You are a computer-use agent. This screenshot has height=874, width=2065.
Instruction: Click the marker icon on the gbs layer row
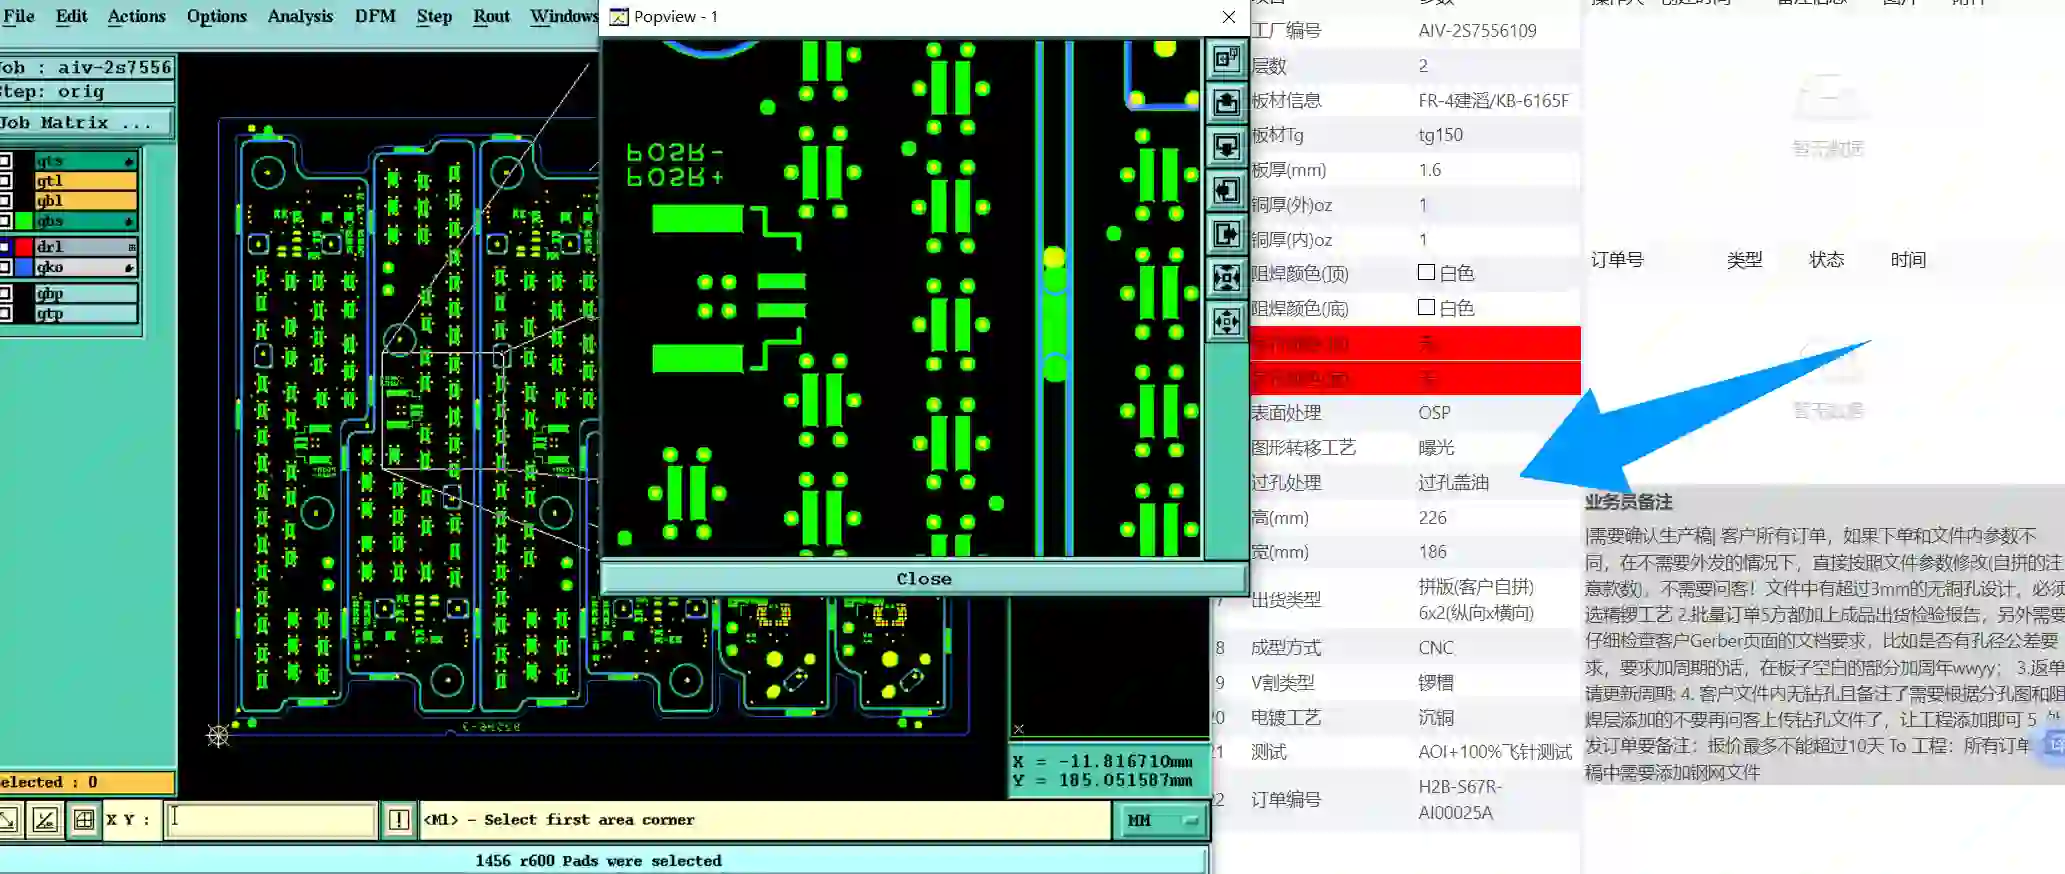pos(129,221)
